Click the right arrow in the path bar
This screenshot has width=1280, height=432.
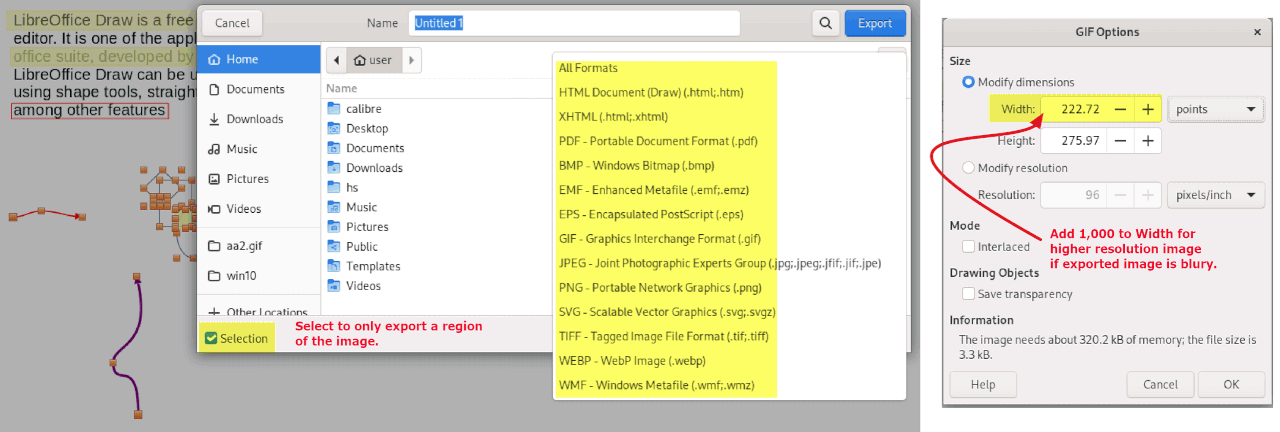[411, 60]
